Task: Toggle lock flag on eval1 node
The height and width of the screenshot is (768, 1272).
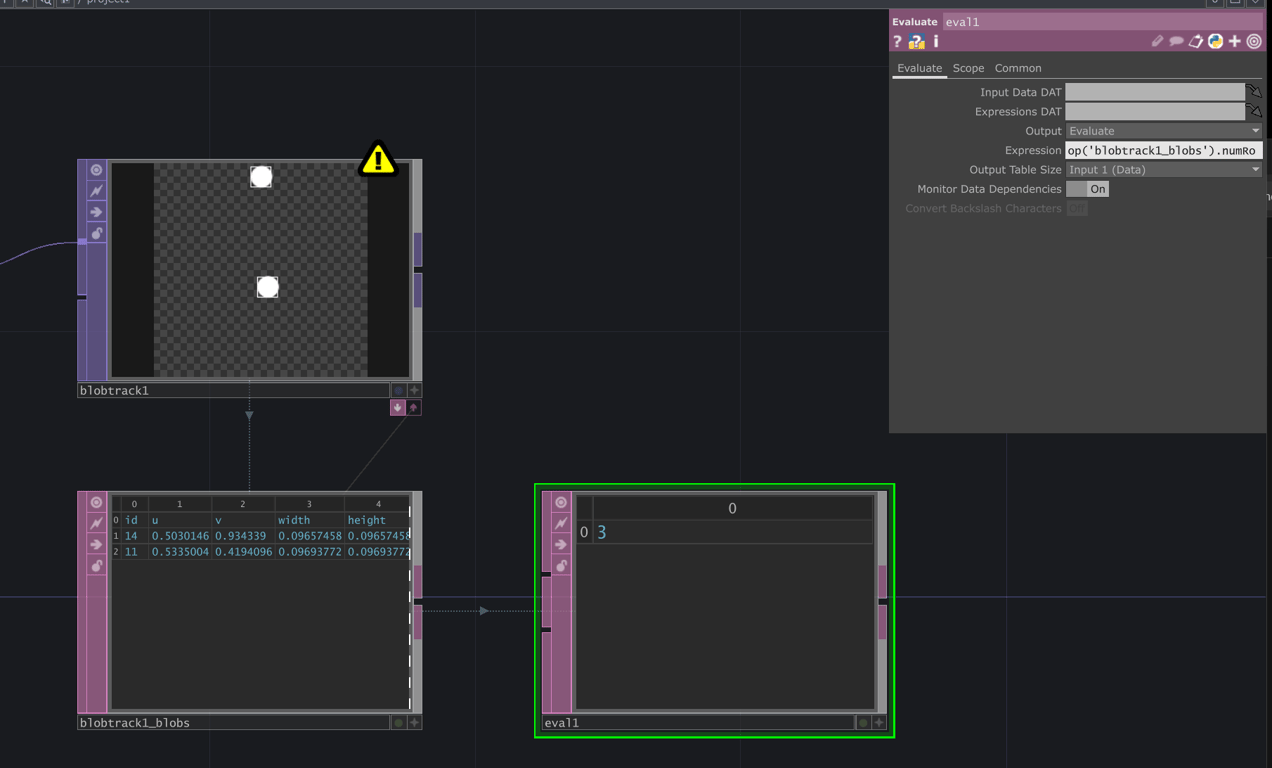Action: tap(561, 566)
